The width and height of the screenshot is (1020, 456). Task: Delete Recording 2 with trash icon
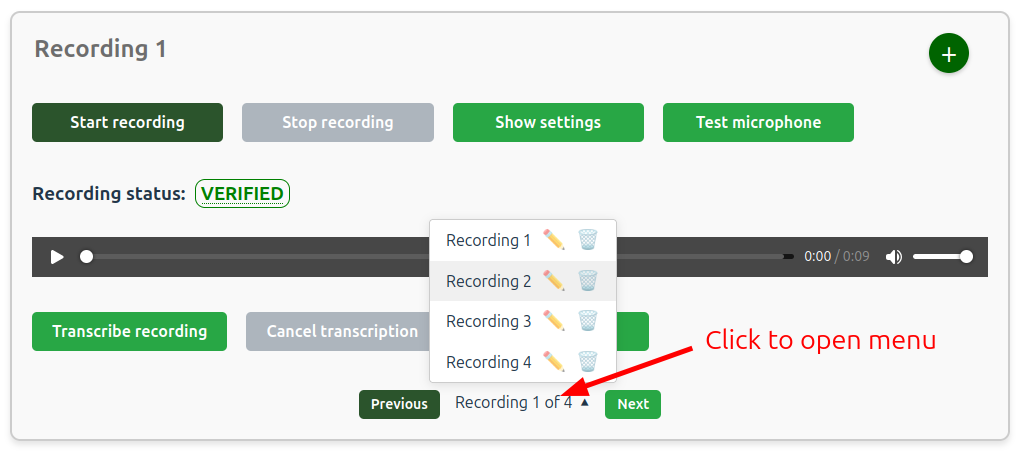587,281
